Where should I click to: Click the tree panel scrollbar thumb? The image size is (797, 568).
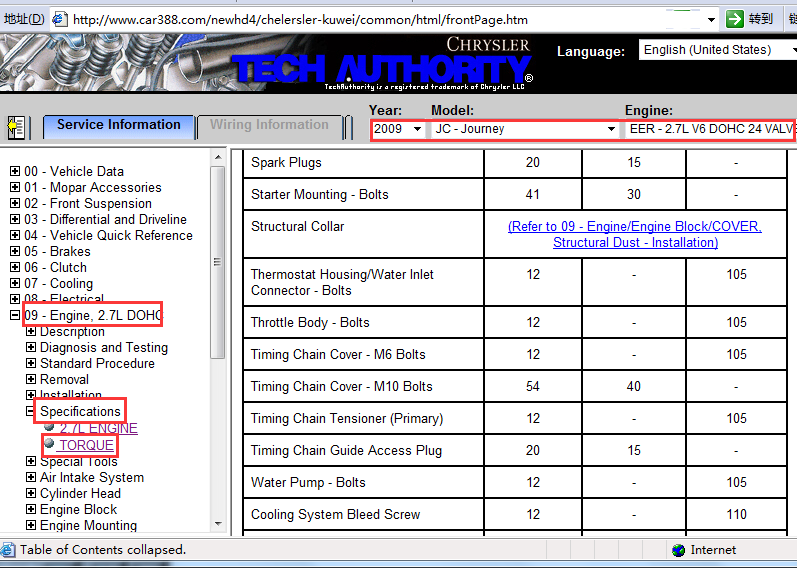point(218,262)
